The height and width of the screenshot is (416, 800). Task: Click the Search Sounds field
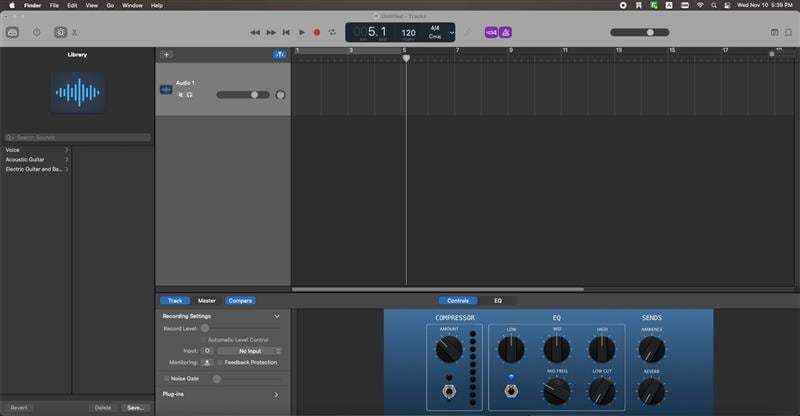tap(78, 137)
